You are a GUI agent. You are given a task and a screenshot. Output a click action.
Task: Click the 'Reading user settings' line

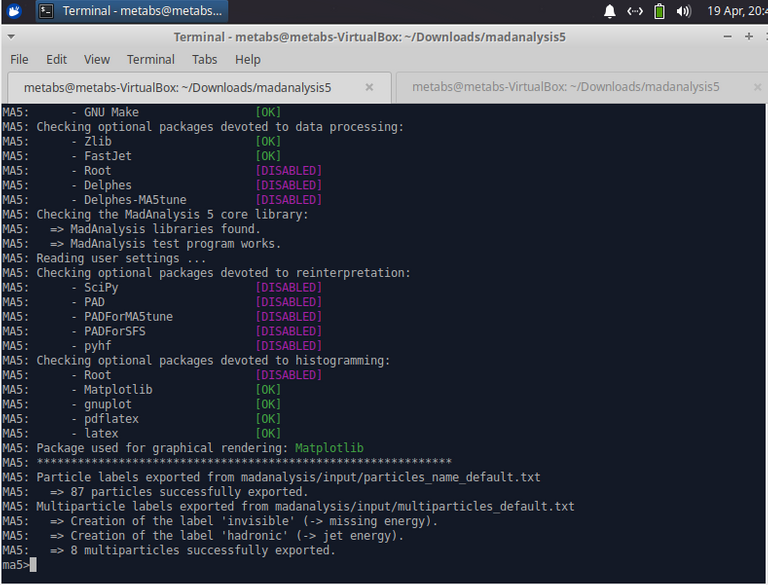pos(121,259)
